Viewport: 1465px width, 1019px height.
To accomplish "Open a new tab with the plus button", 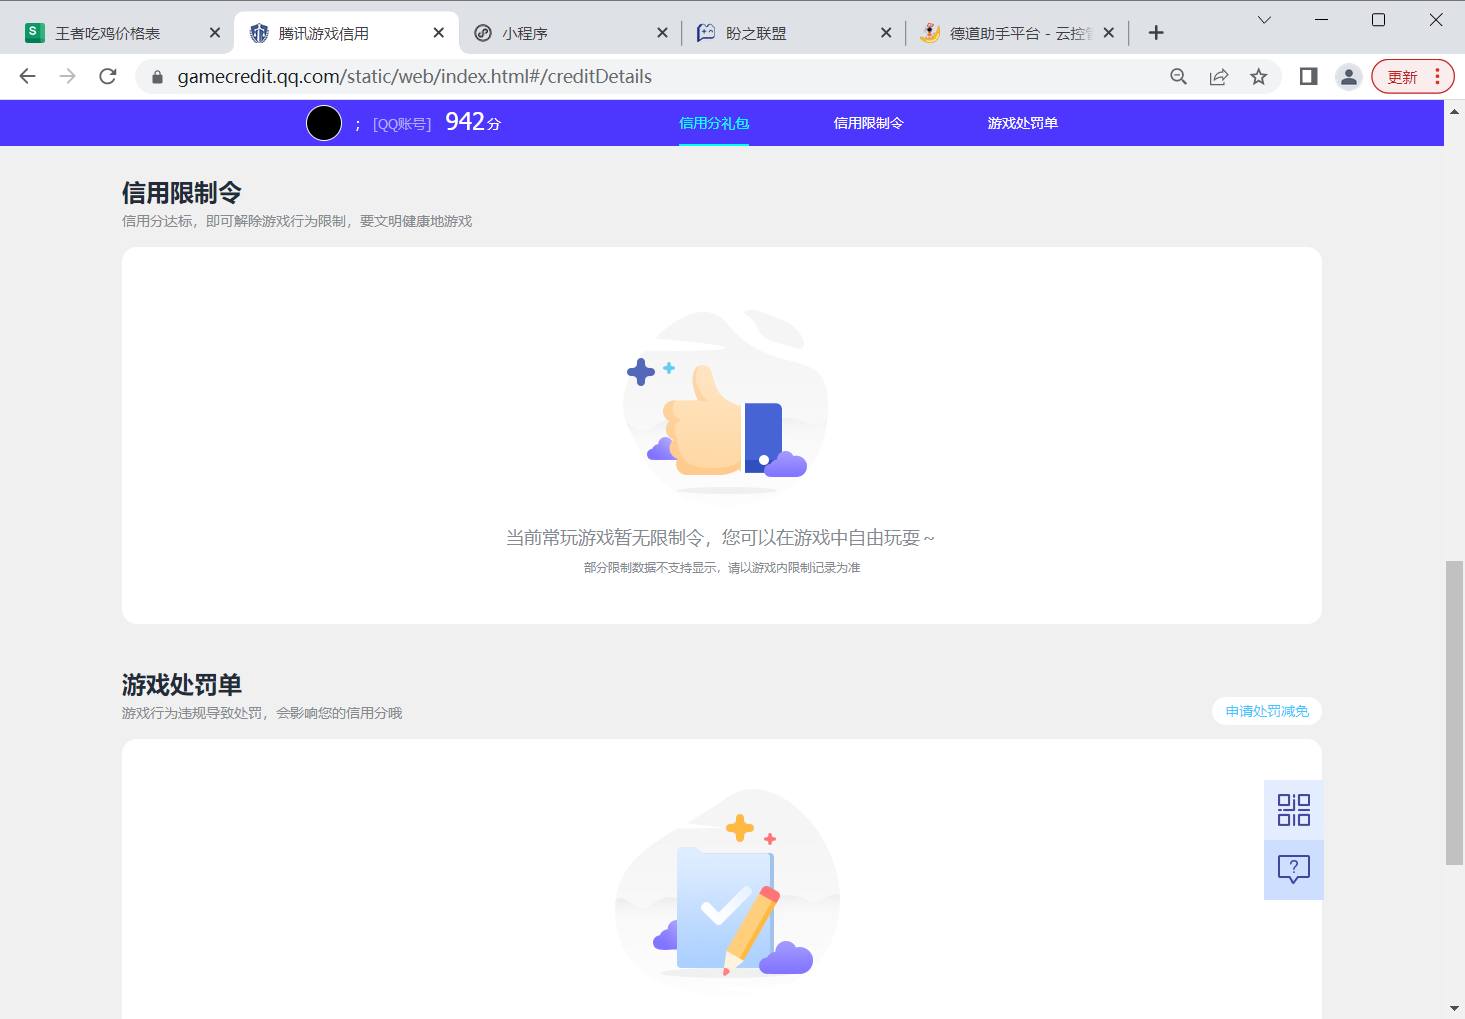I will [x=1155, y=31].
